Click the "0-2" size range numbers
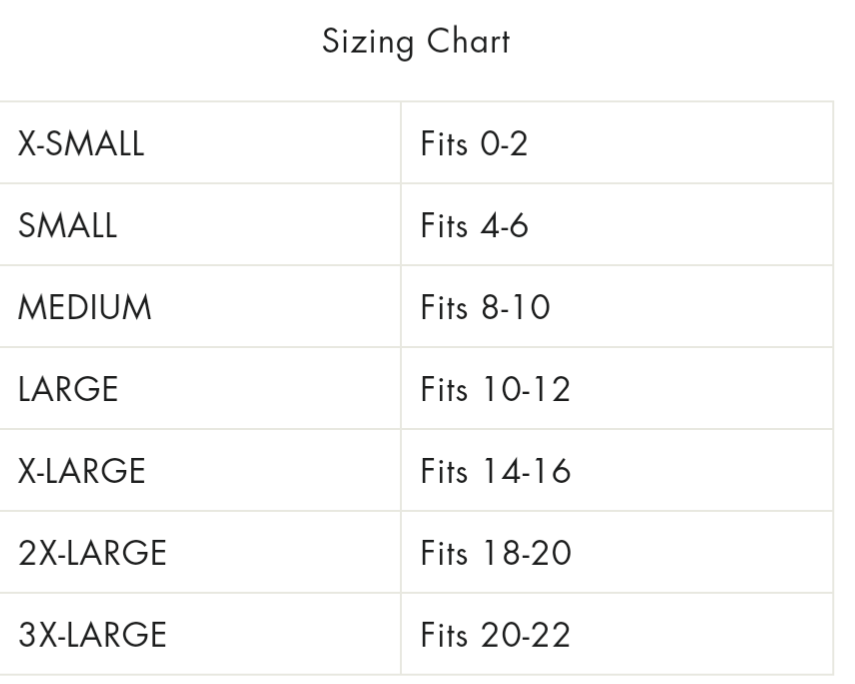855x684 pixels. 503,144
